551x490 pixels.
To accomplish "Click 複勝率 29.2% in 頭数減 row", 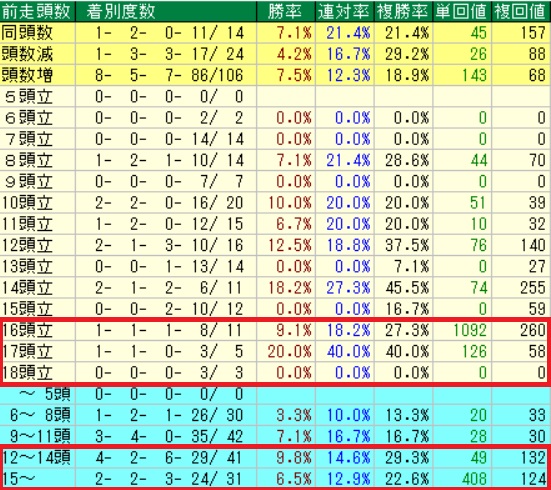I will point(407,54).
